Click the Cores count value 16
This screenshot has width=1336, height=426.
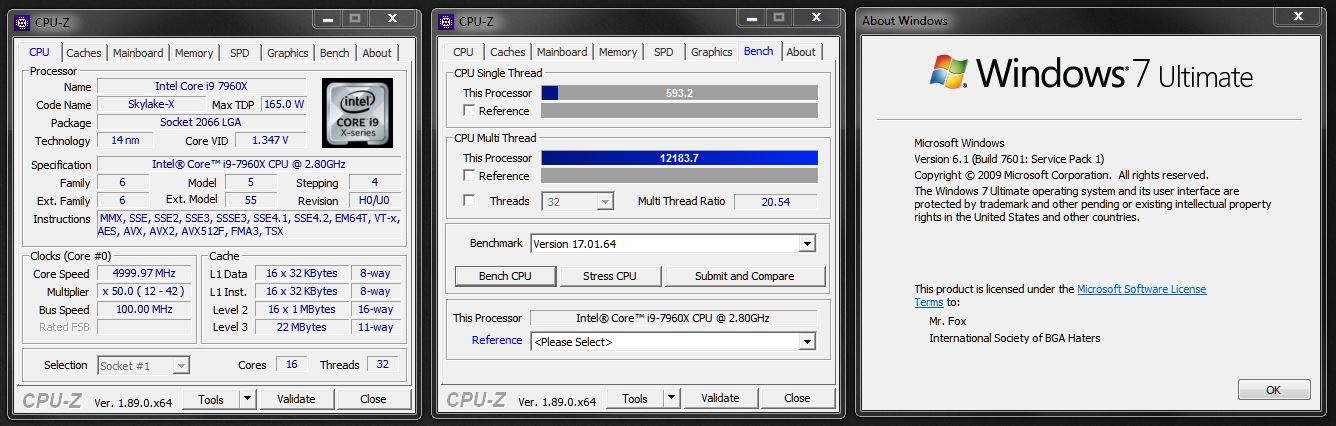pos(291,365)
